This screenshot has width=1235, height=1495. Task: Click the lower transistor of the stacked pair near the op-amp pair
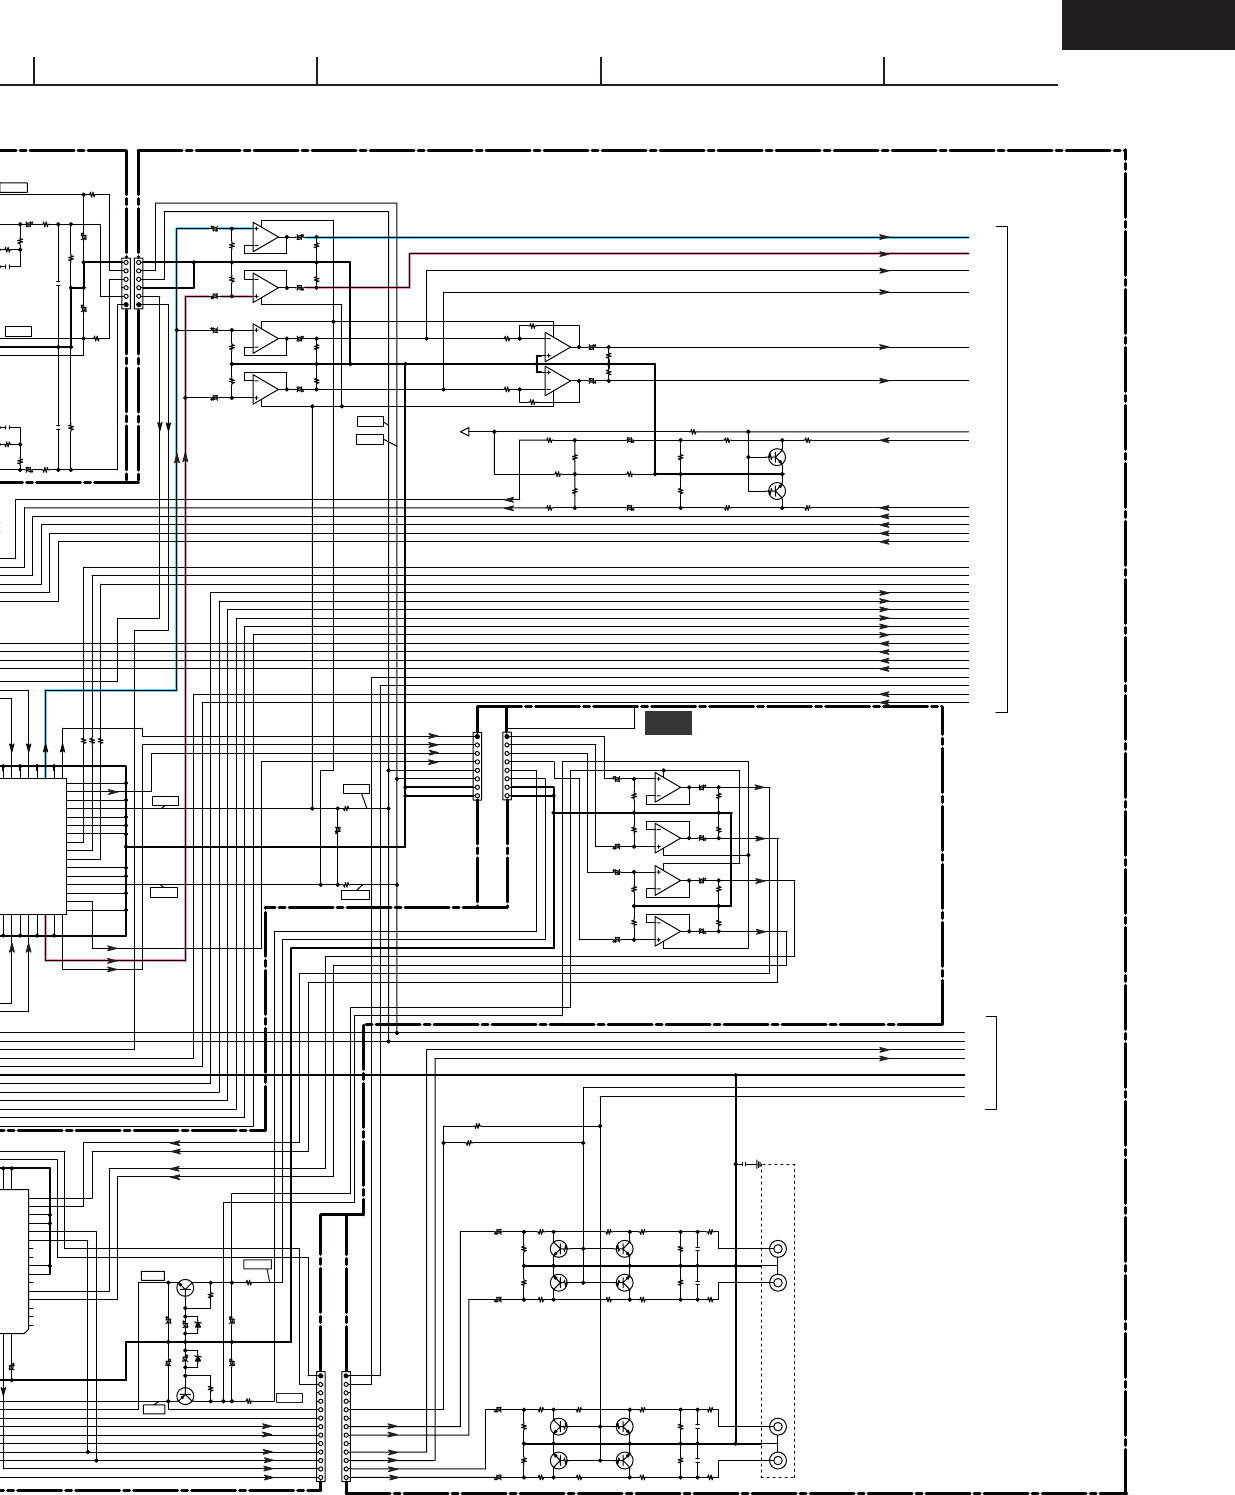click(777, 491)
